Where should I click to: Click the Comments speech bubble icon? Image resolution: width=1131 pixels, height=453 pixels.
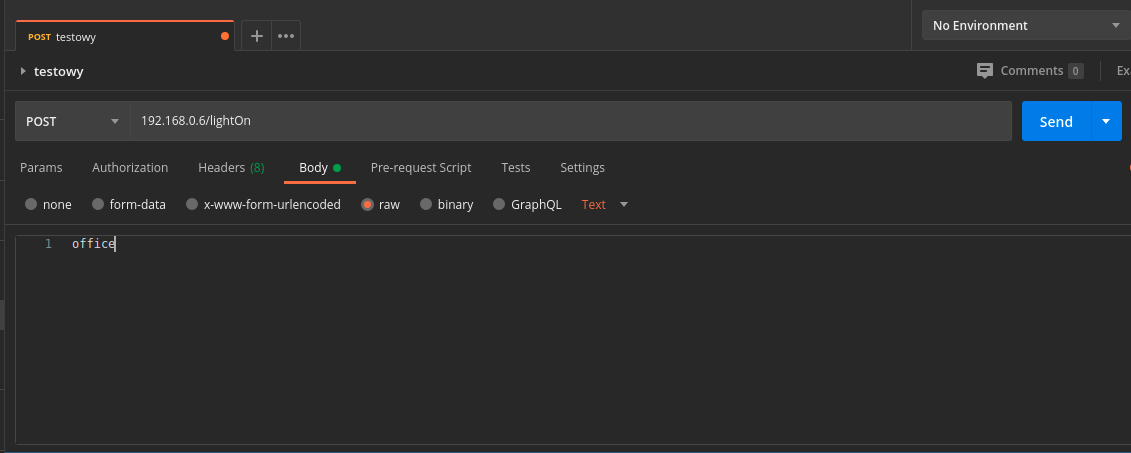tap(985, 71)
